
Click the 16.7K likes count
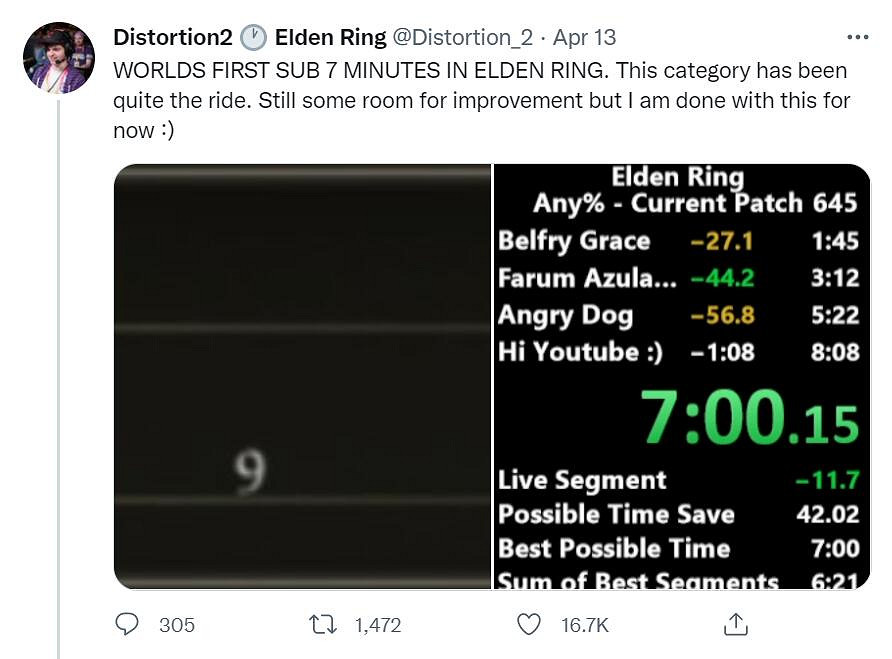[x=584, y=625]
